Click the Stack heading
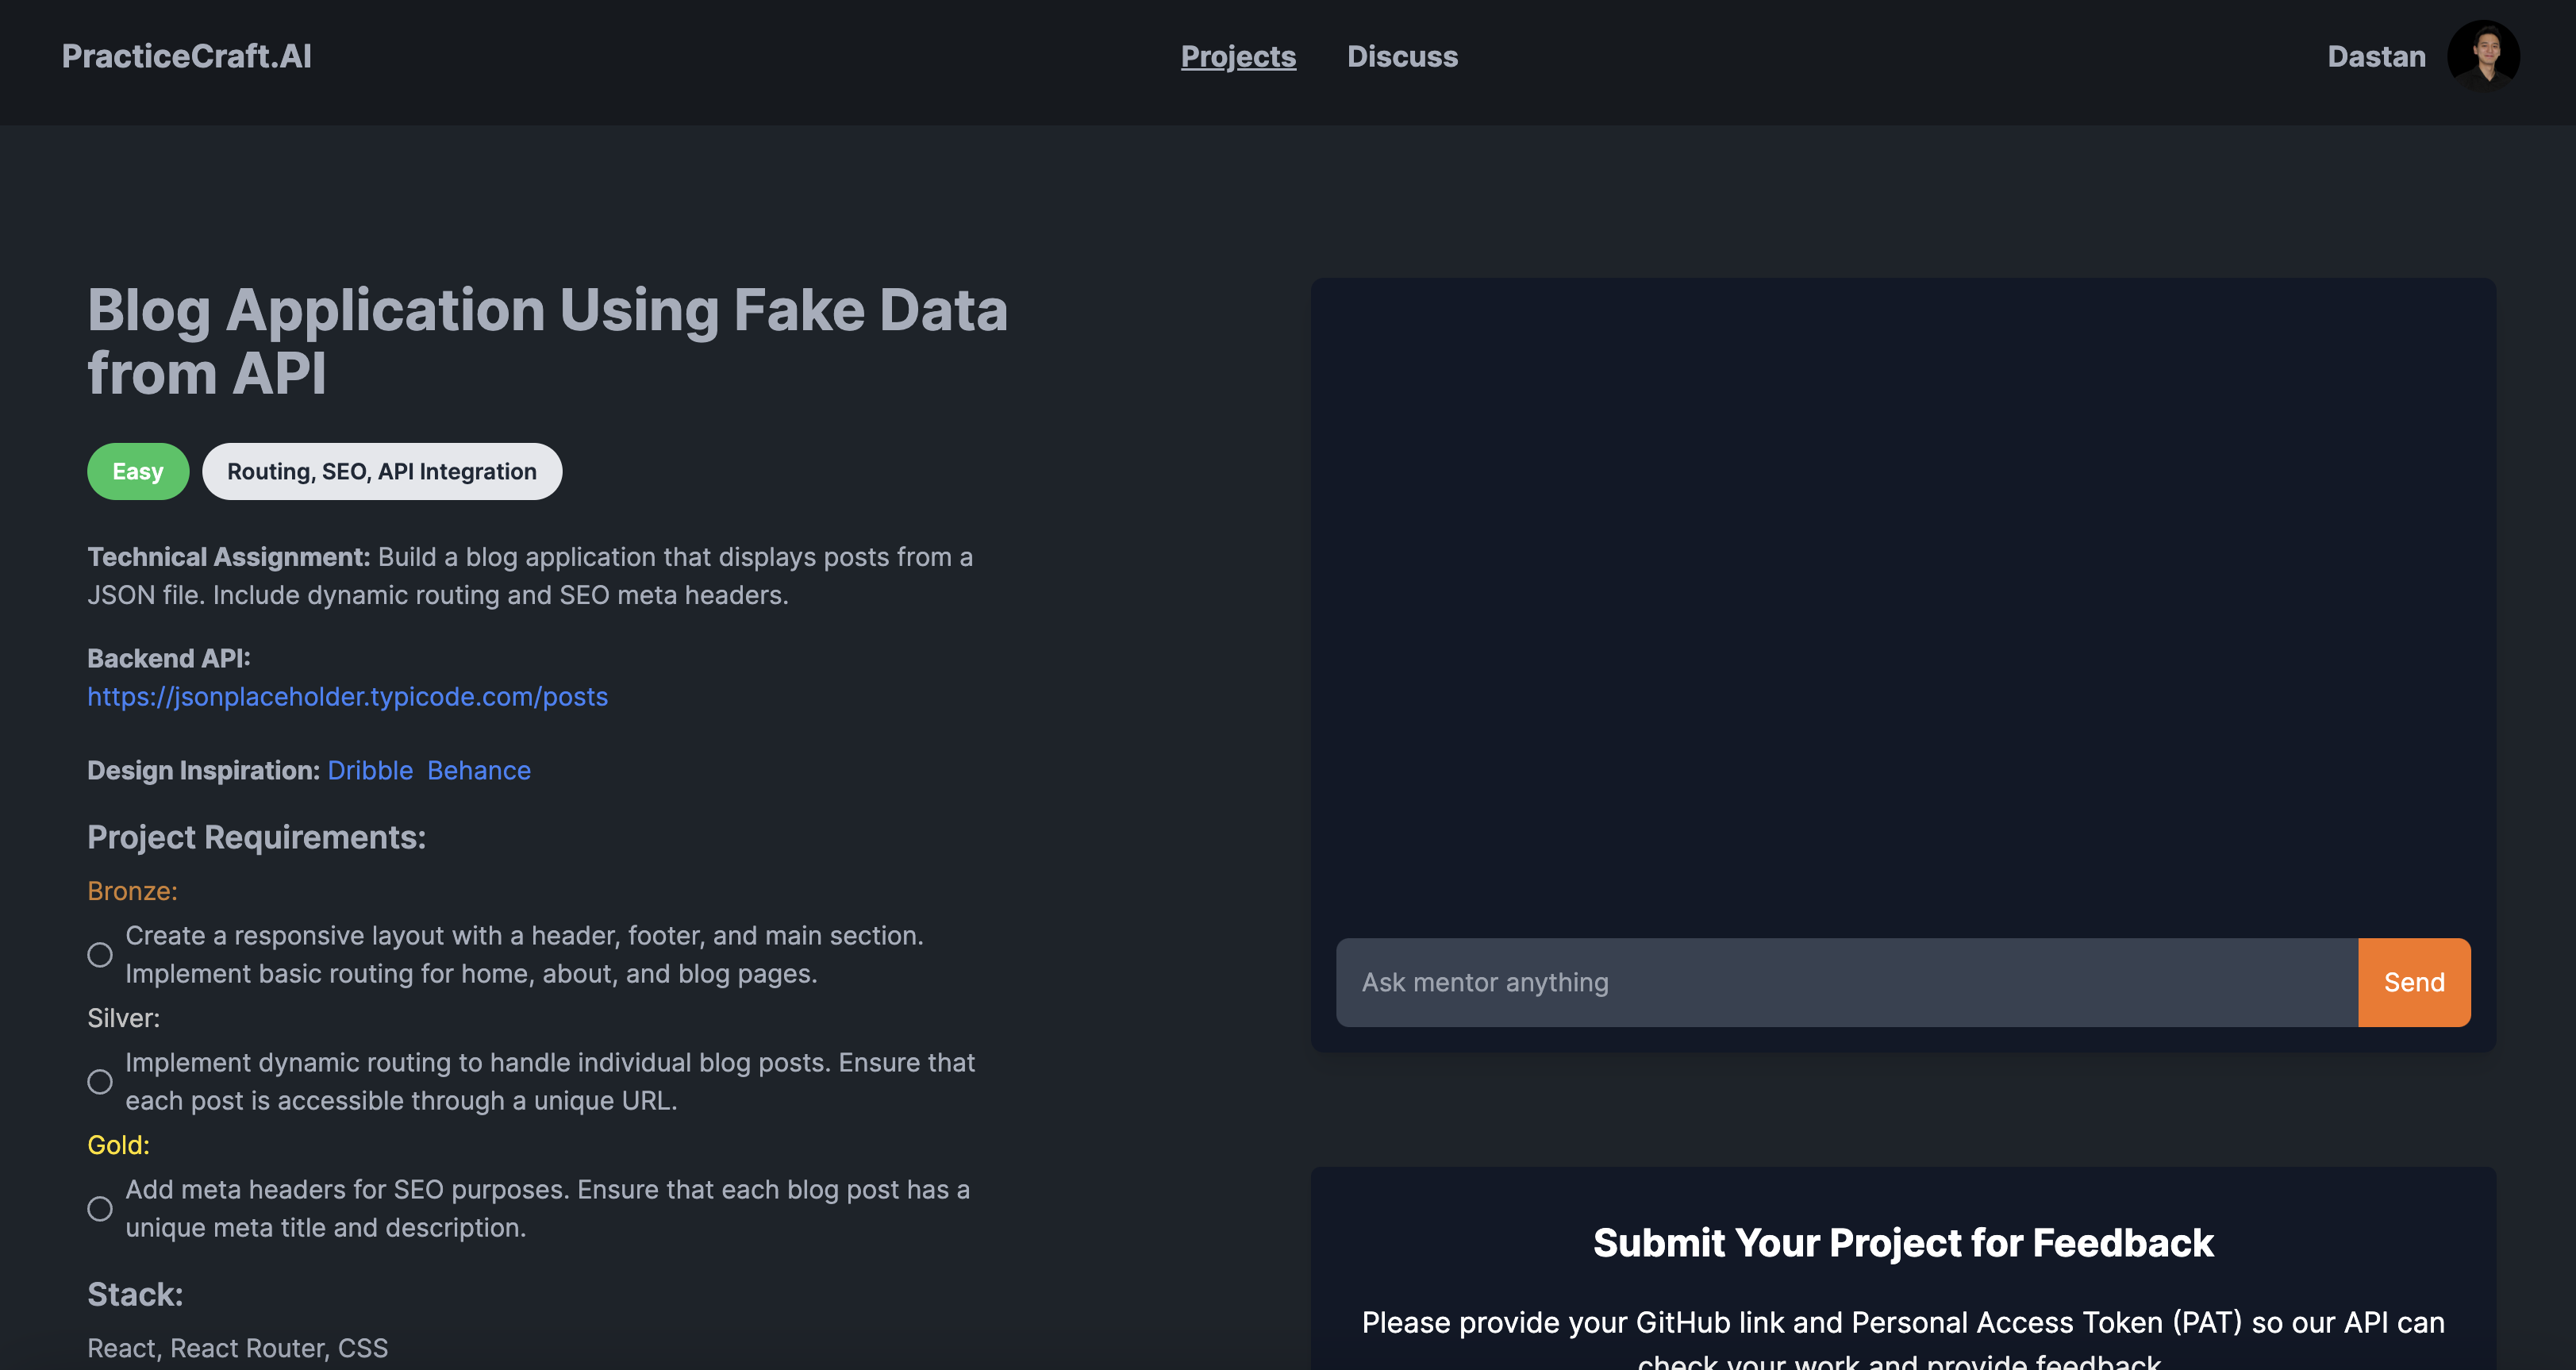 pos(135,1294)
